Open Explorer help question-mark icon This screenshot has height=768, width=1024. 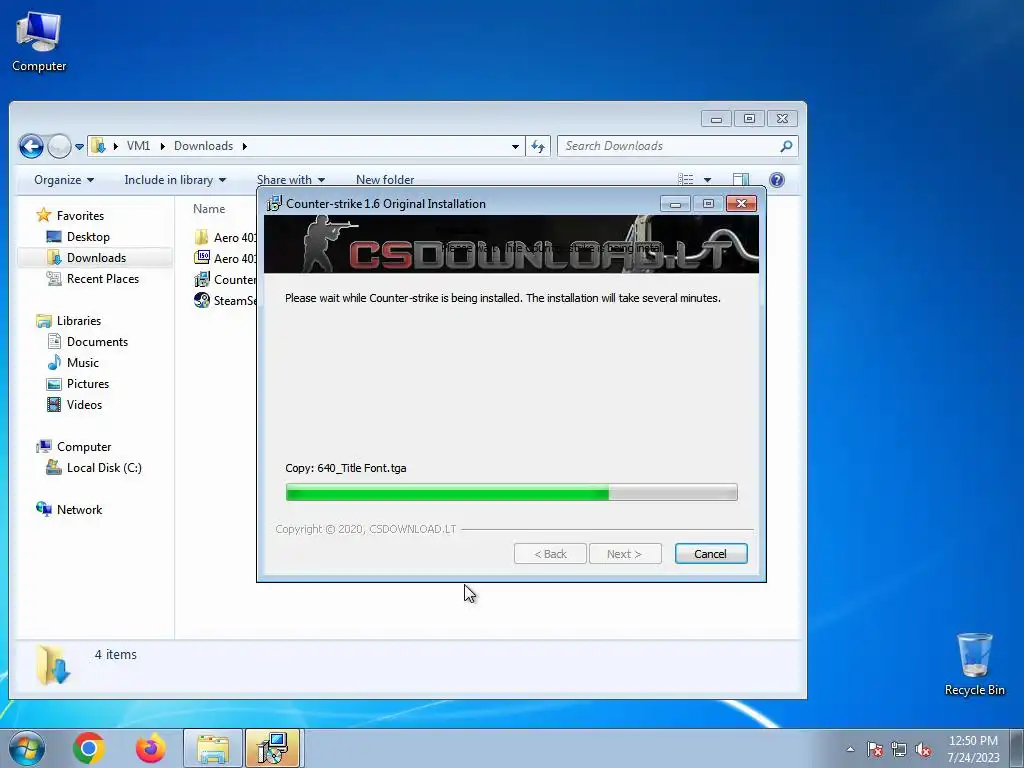tap(776, 180)
